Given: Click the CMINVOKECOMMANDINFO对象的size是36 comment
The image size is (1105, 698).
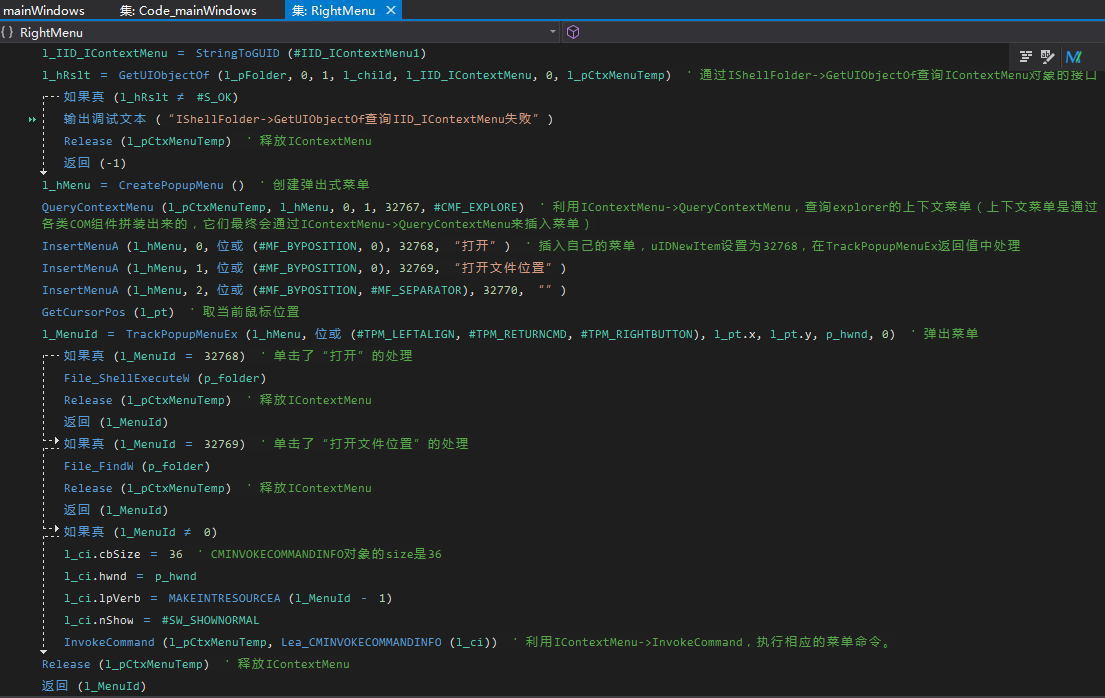Looking at the screenshot, I should (326, 555).
